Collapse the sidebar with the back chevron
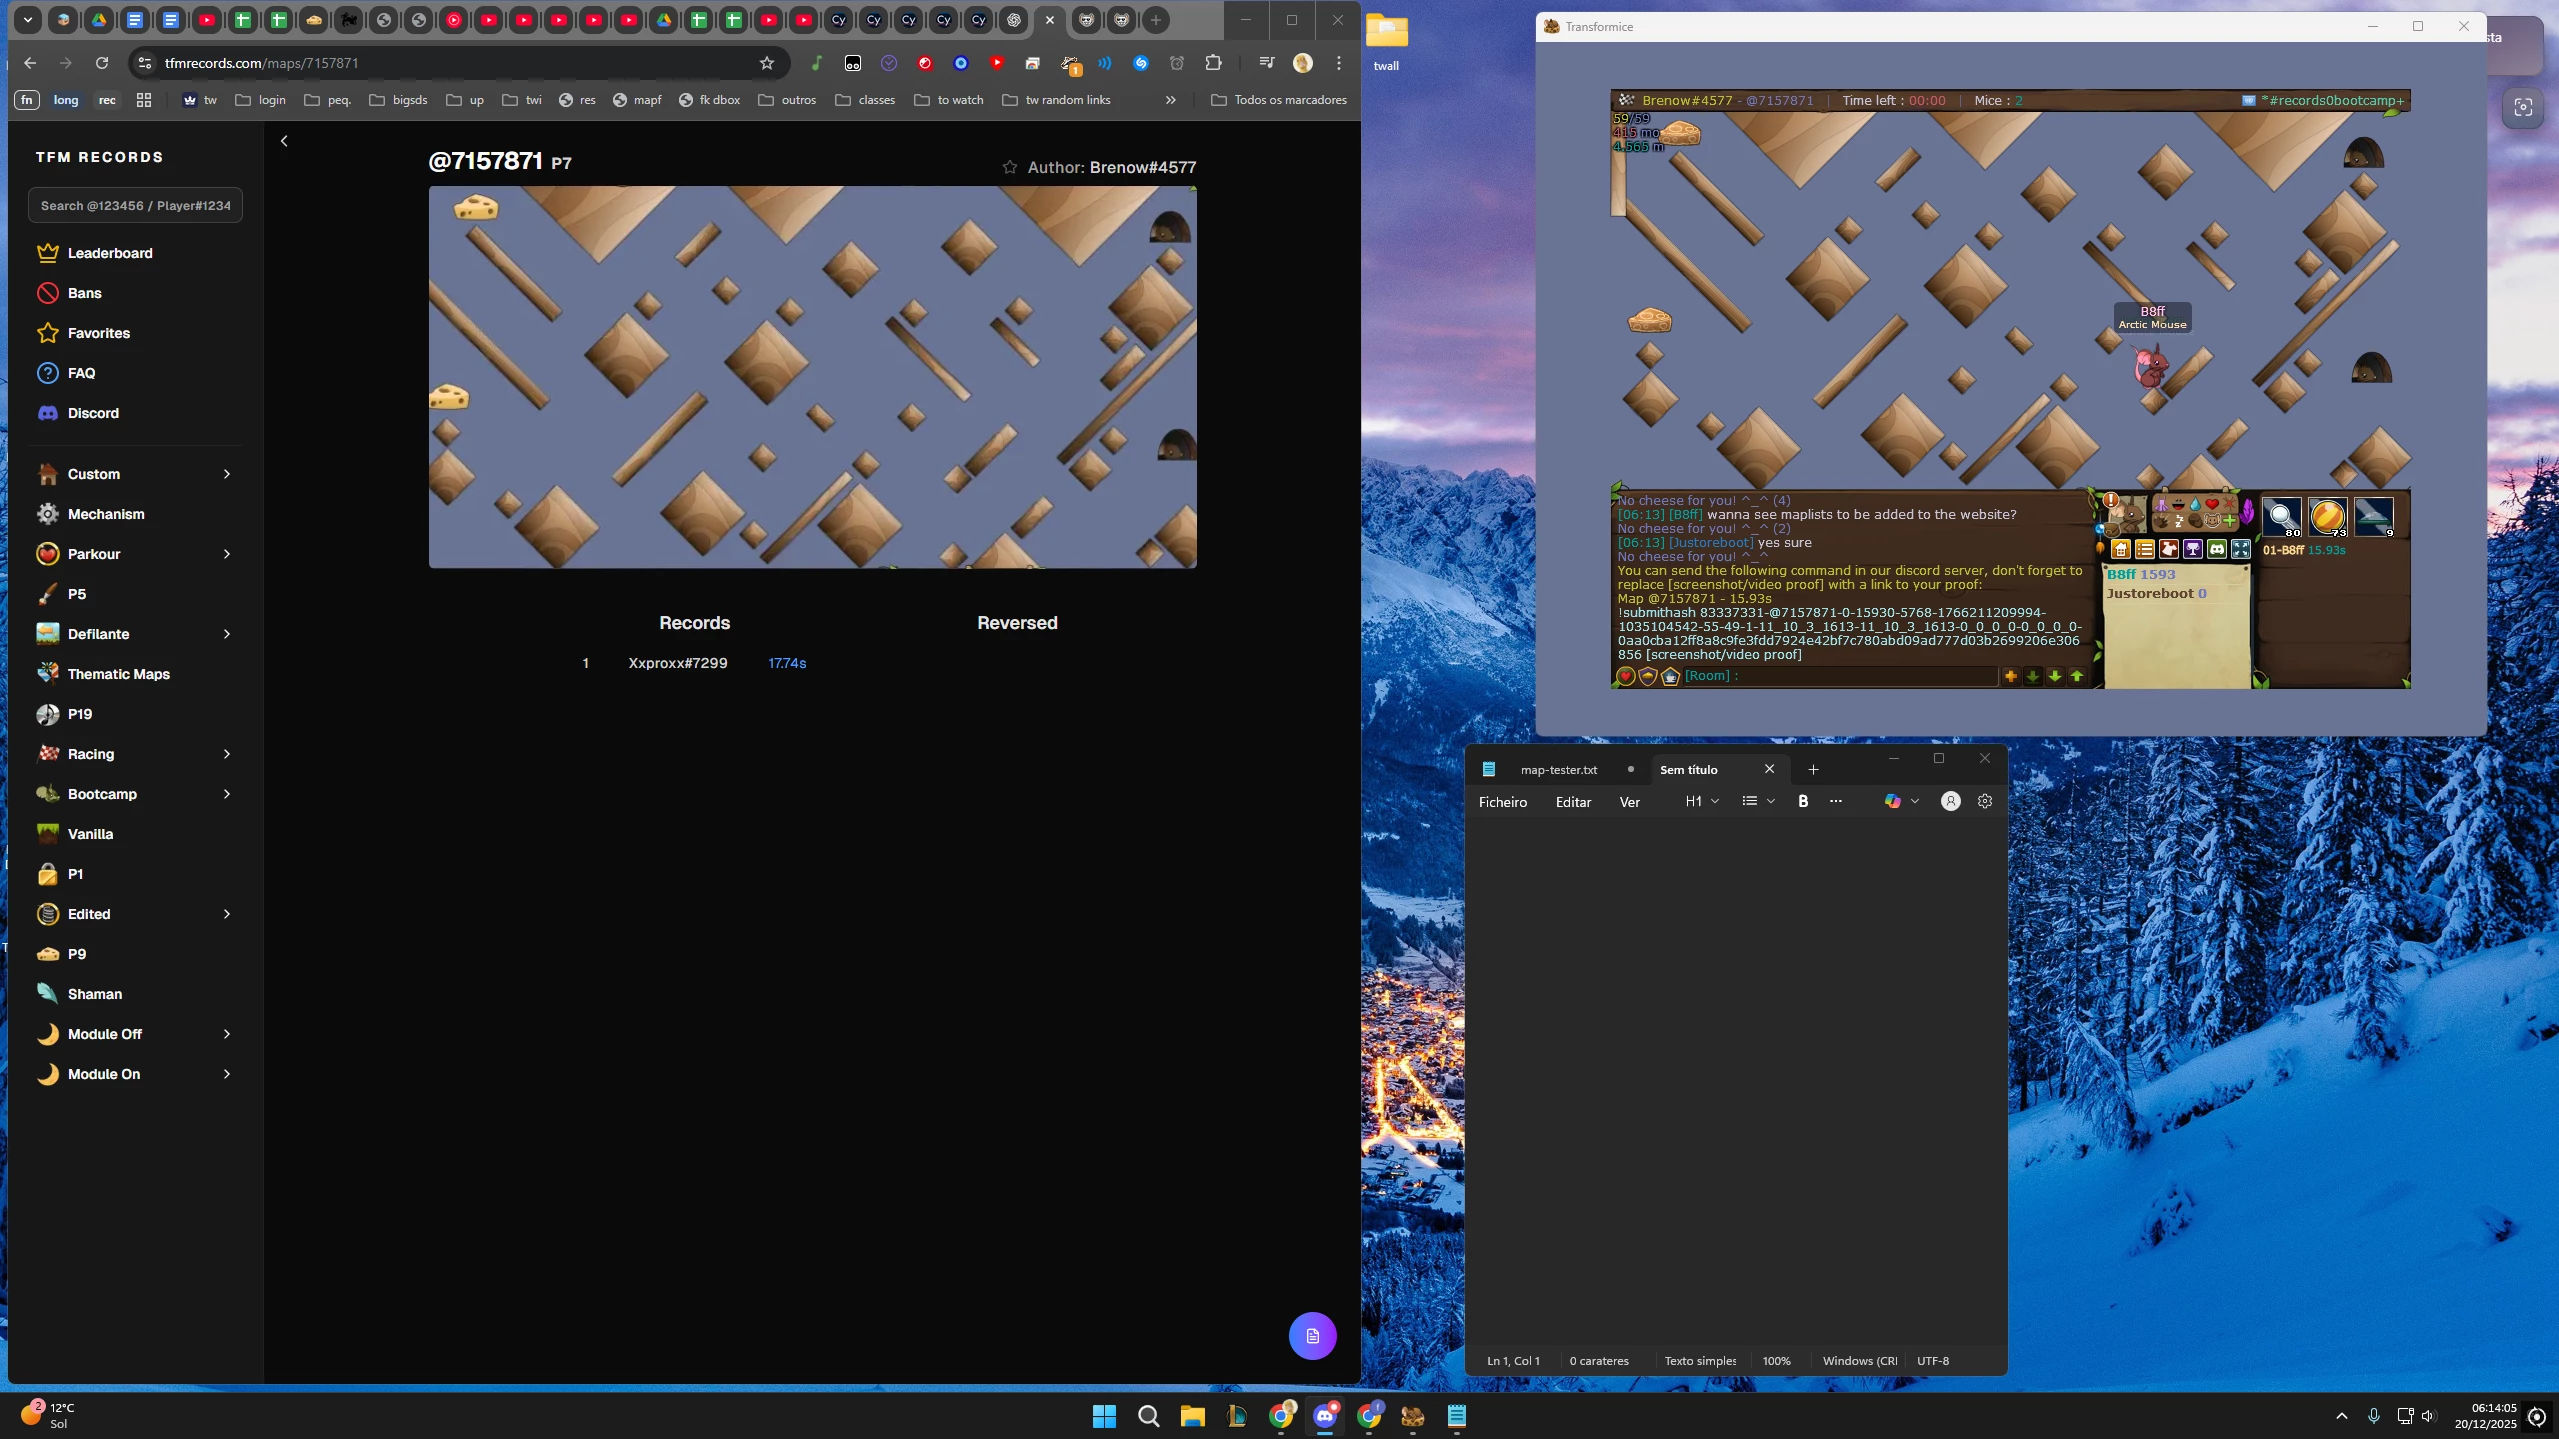The image size is (2559, 1439). (284, 141)
